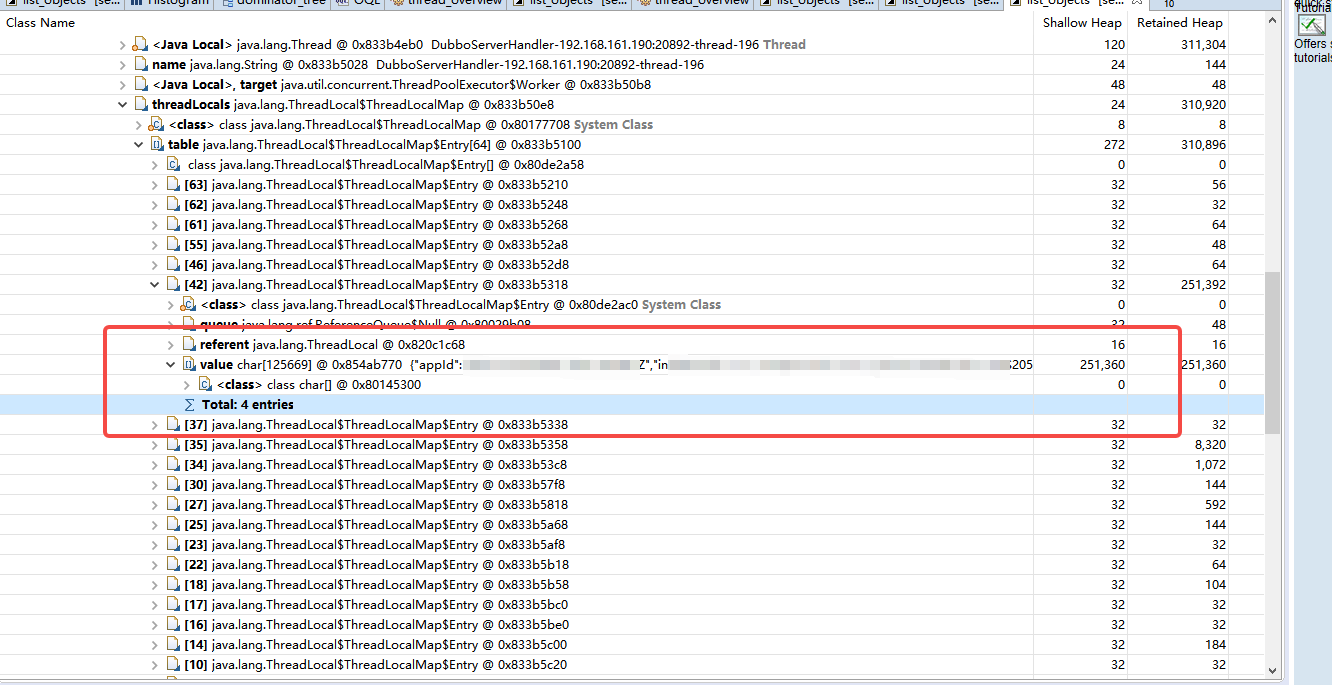
Task: Click the object icon of entry [63]
Action: [x=173, y=185]
